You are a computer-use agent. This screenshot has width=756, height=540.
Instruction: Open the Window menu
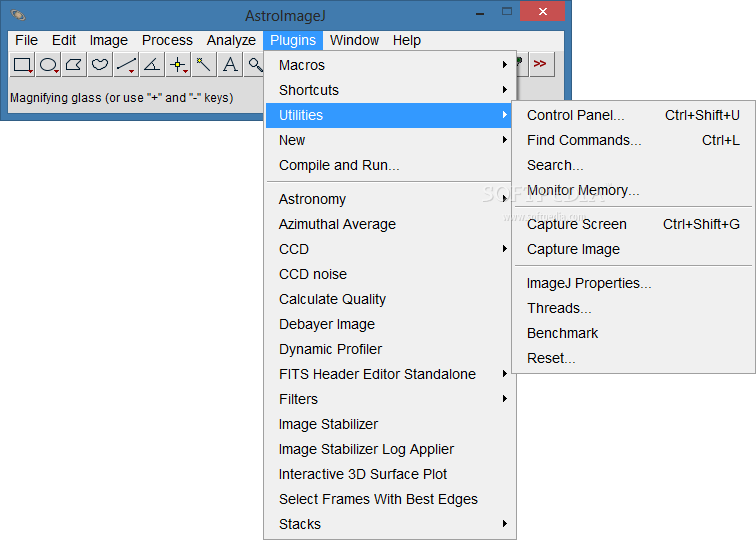tap(354, 40)
